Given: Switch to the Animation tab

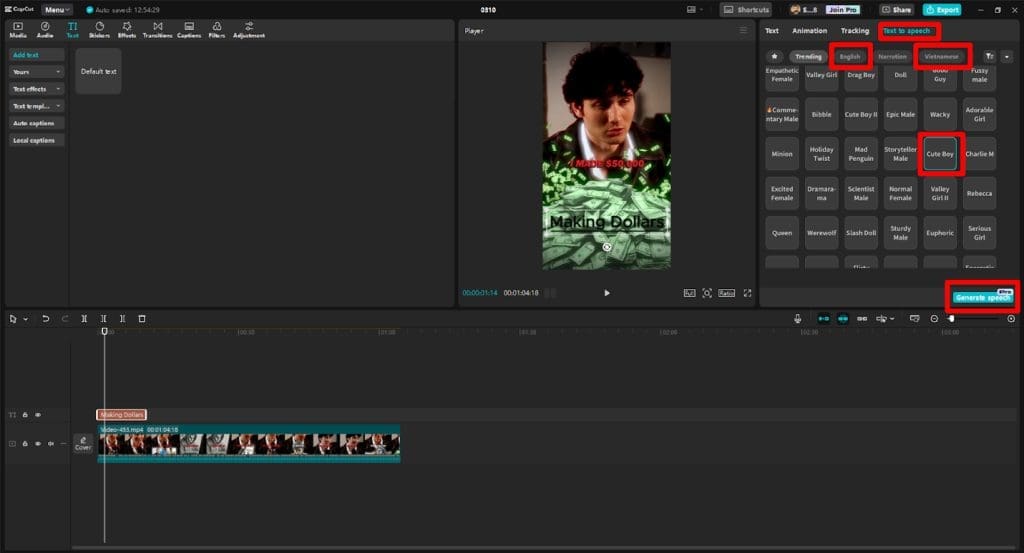Looking at the screenshot, I should (x=809, y=31).
